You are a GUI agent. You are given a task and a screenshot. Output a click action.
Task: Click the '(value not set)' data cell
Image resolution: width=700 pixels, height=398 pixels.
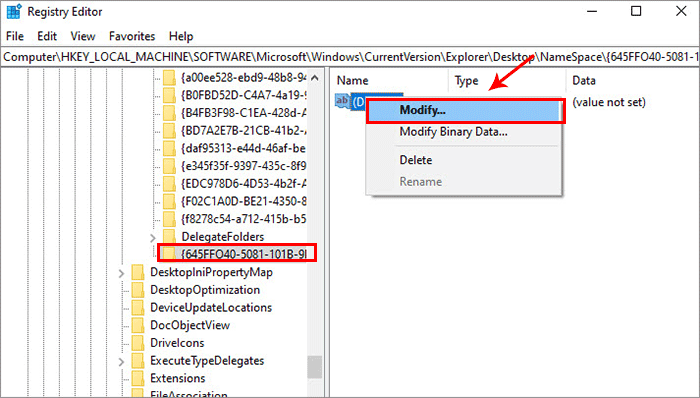(609, 102)
